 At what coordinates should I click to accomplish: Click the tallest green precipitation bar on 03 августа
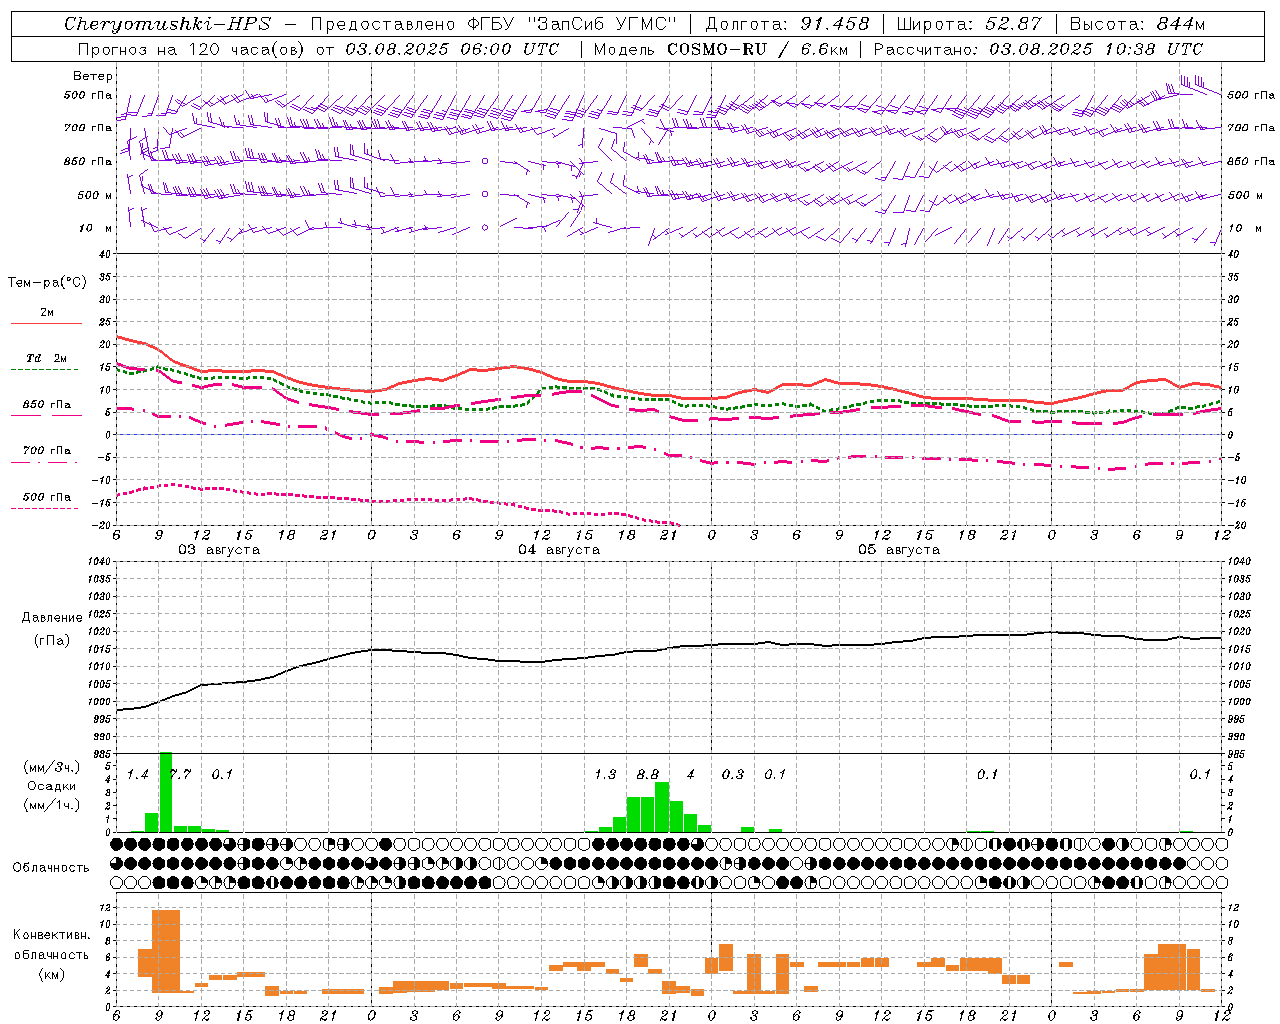(166, 792)
